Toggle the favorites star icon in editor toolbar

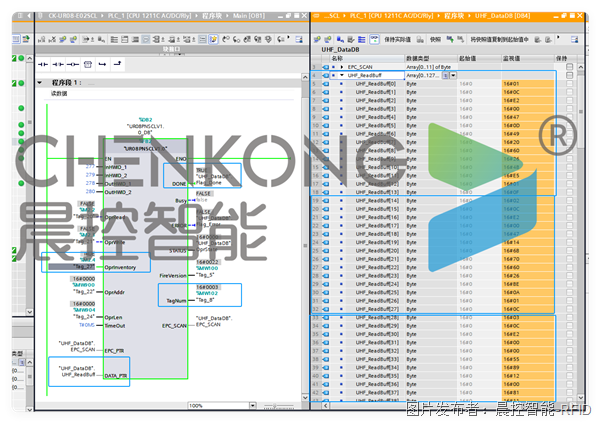coord(213,39)
